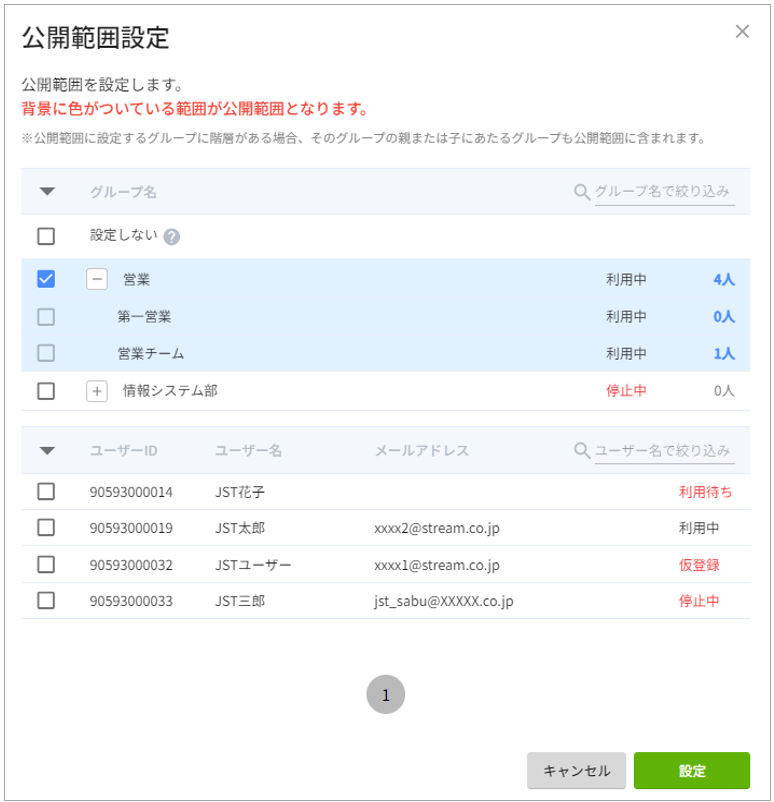Screen dimensions: 774x802
Task: Click the 1人 count for 営業チーム
Action: (724, 353)
